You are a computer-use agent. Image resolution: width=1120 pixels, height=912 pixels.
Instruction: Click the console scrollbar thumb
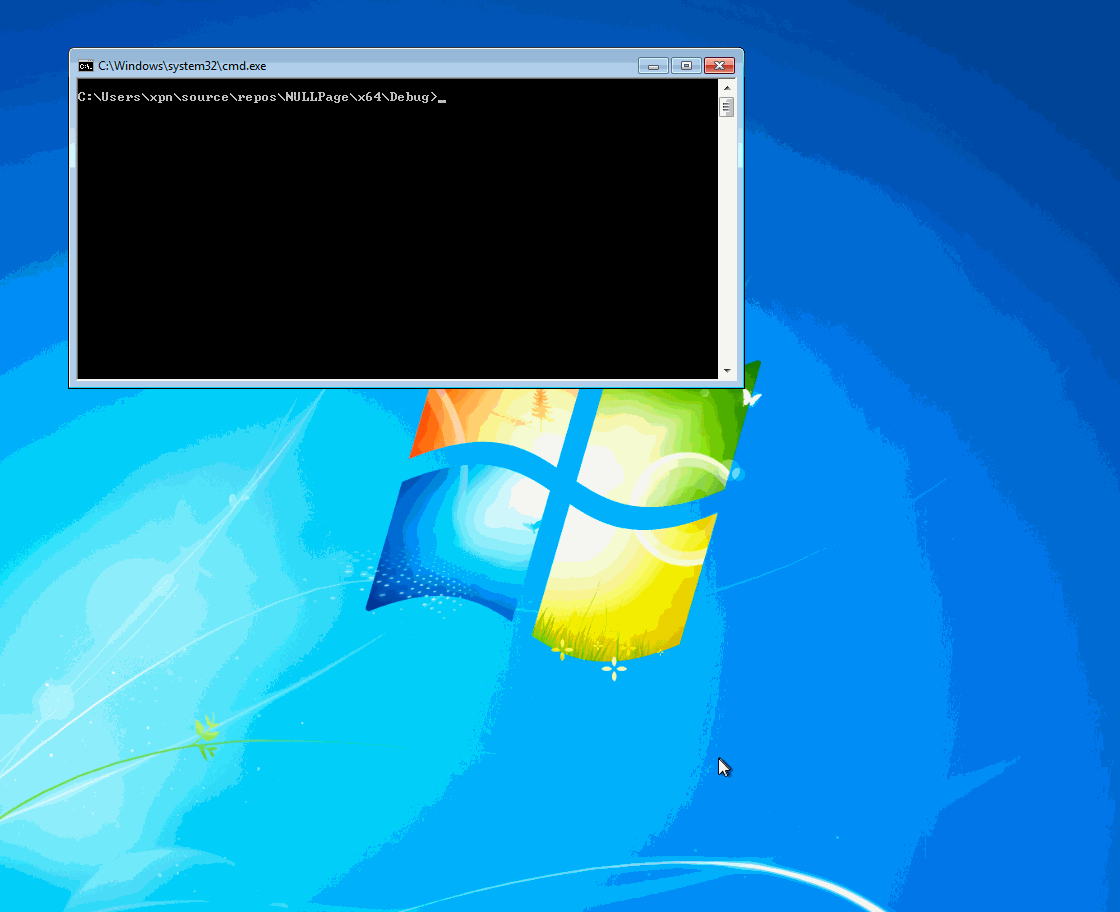pos(727,106)
